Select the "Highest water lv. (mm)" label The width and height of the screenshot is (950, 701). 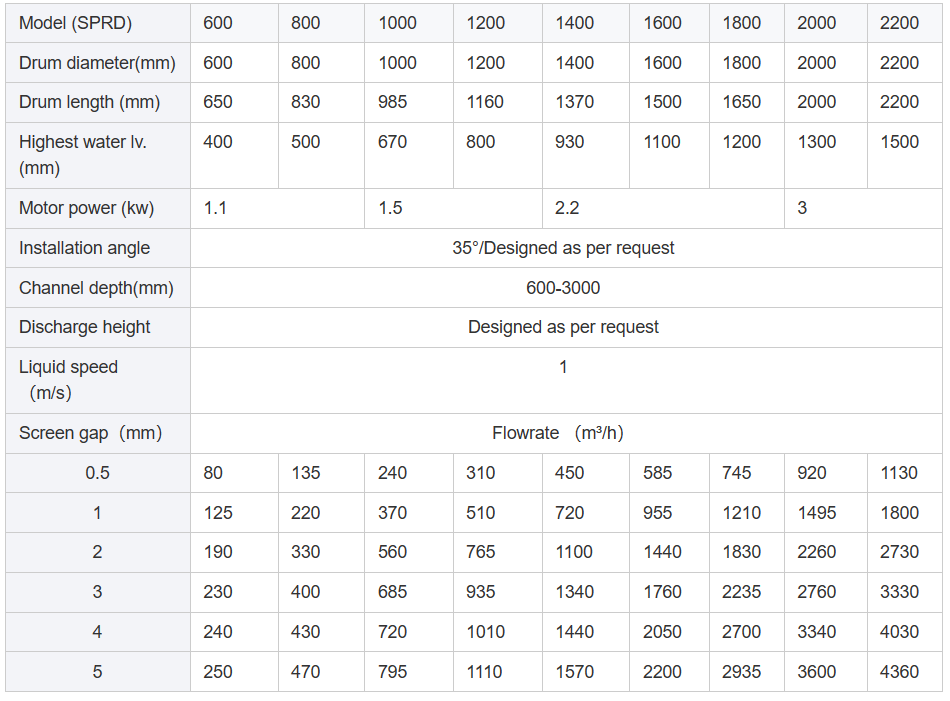pos(83,155)
